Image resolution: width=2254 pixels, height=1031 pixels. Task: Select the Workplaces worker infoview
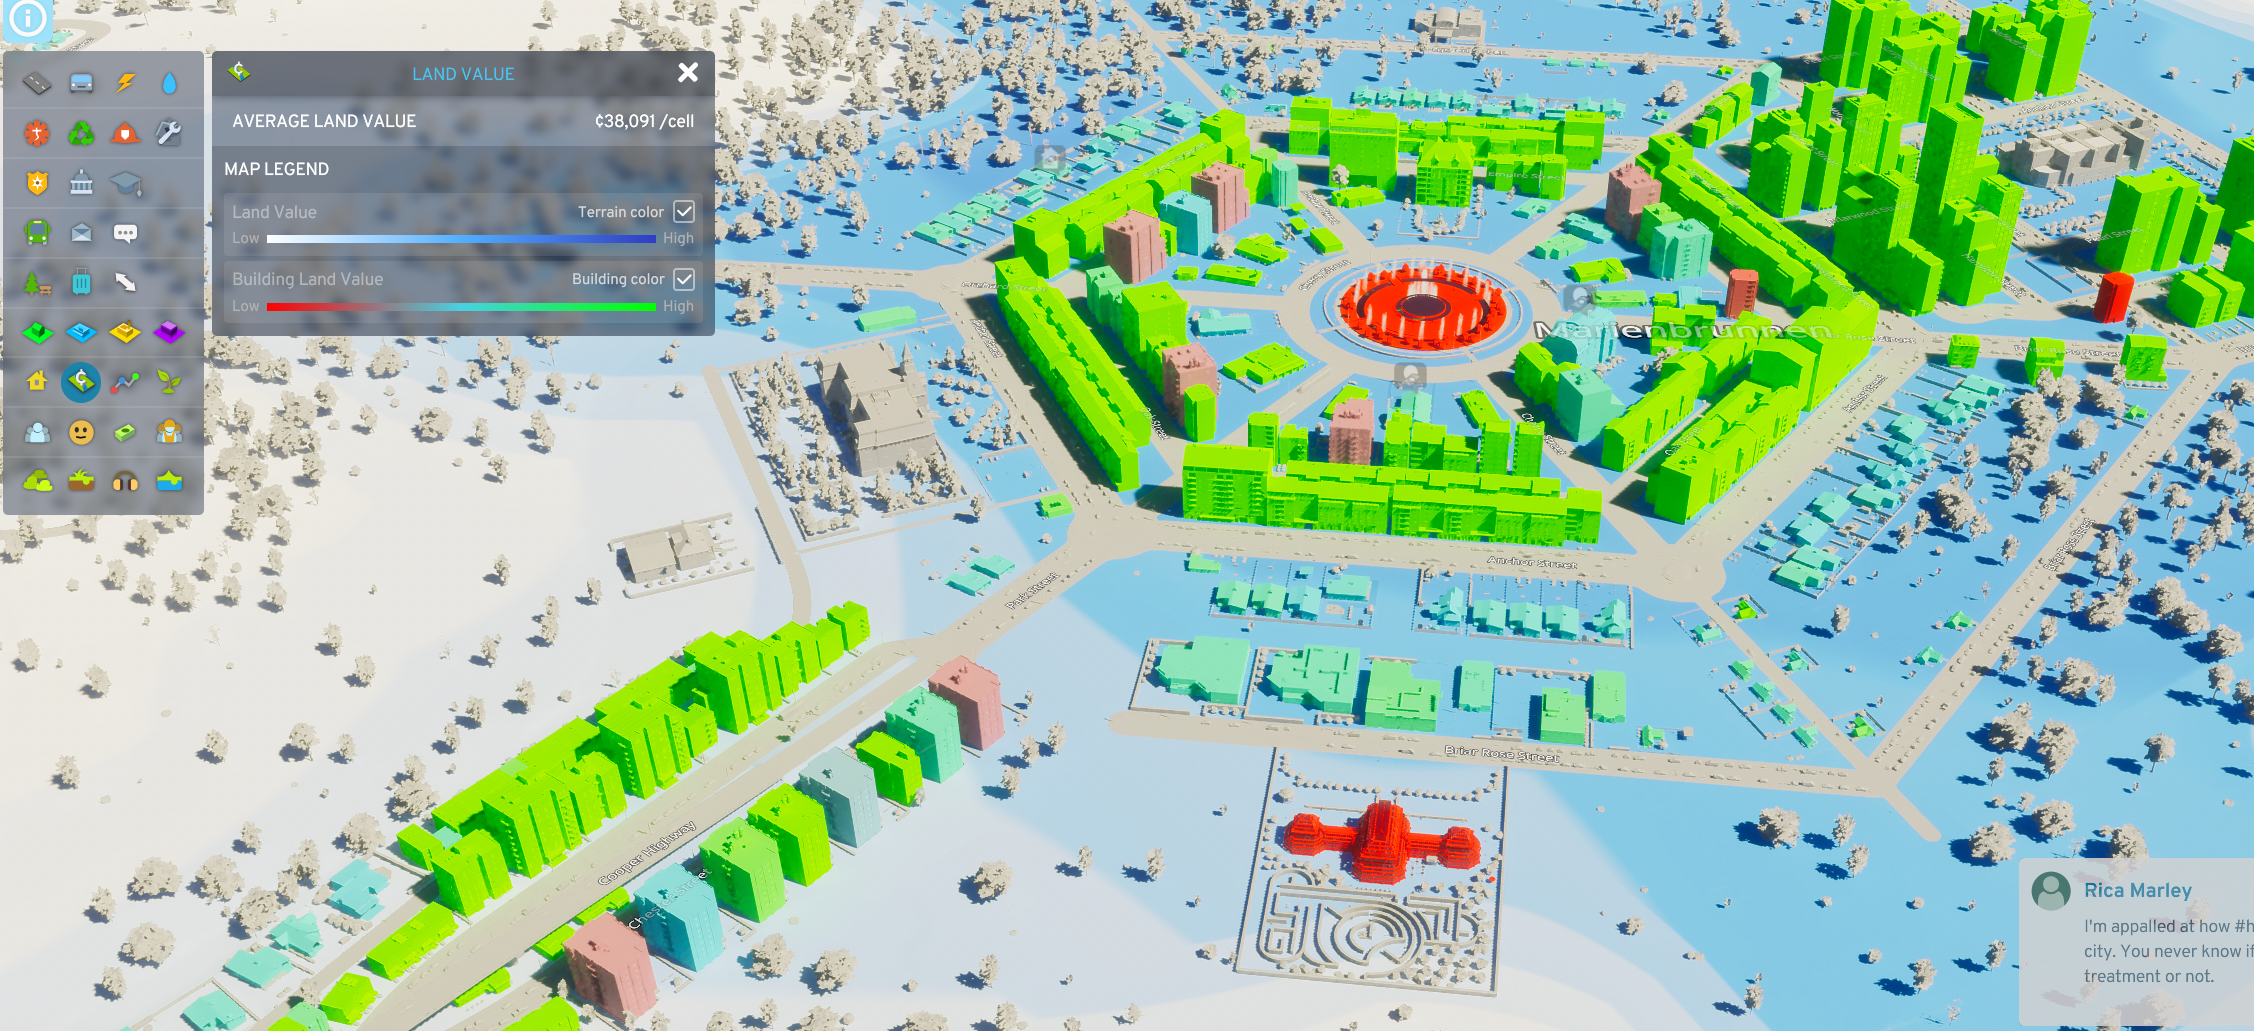point(169,432)
